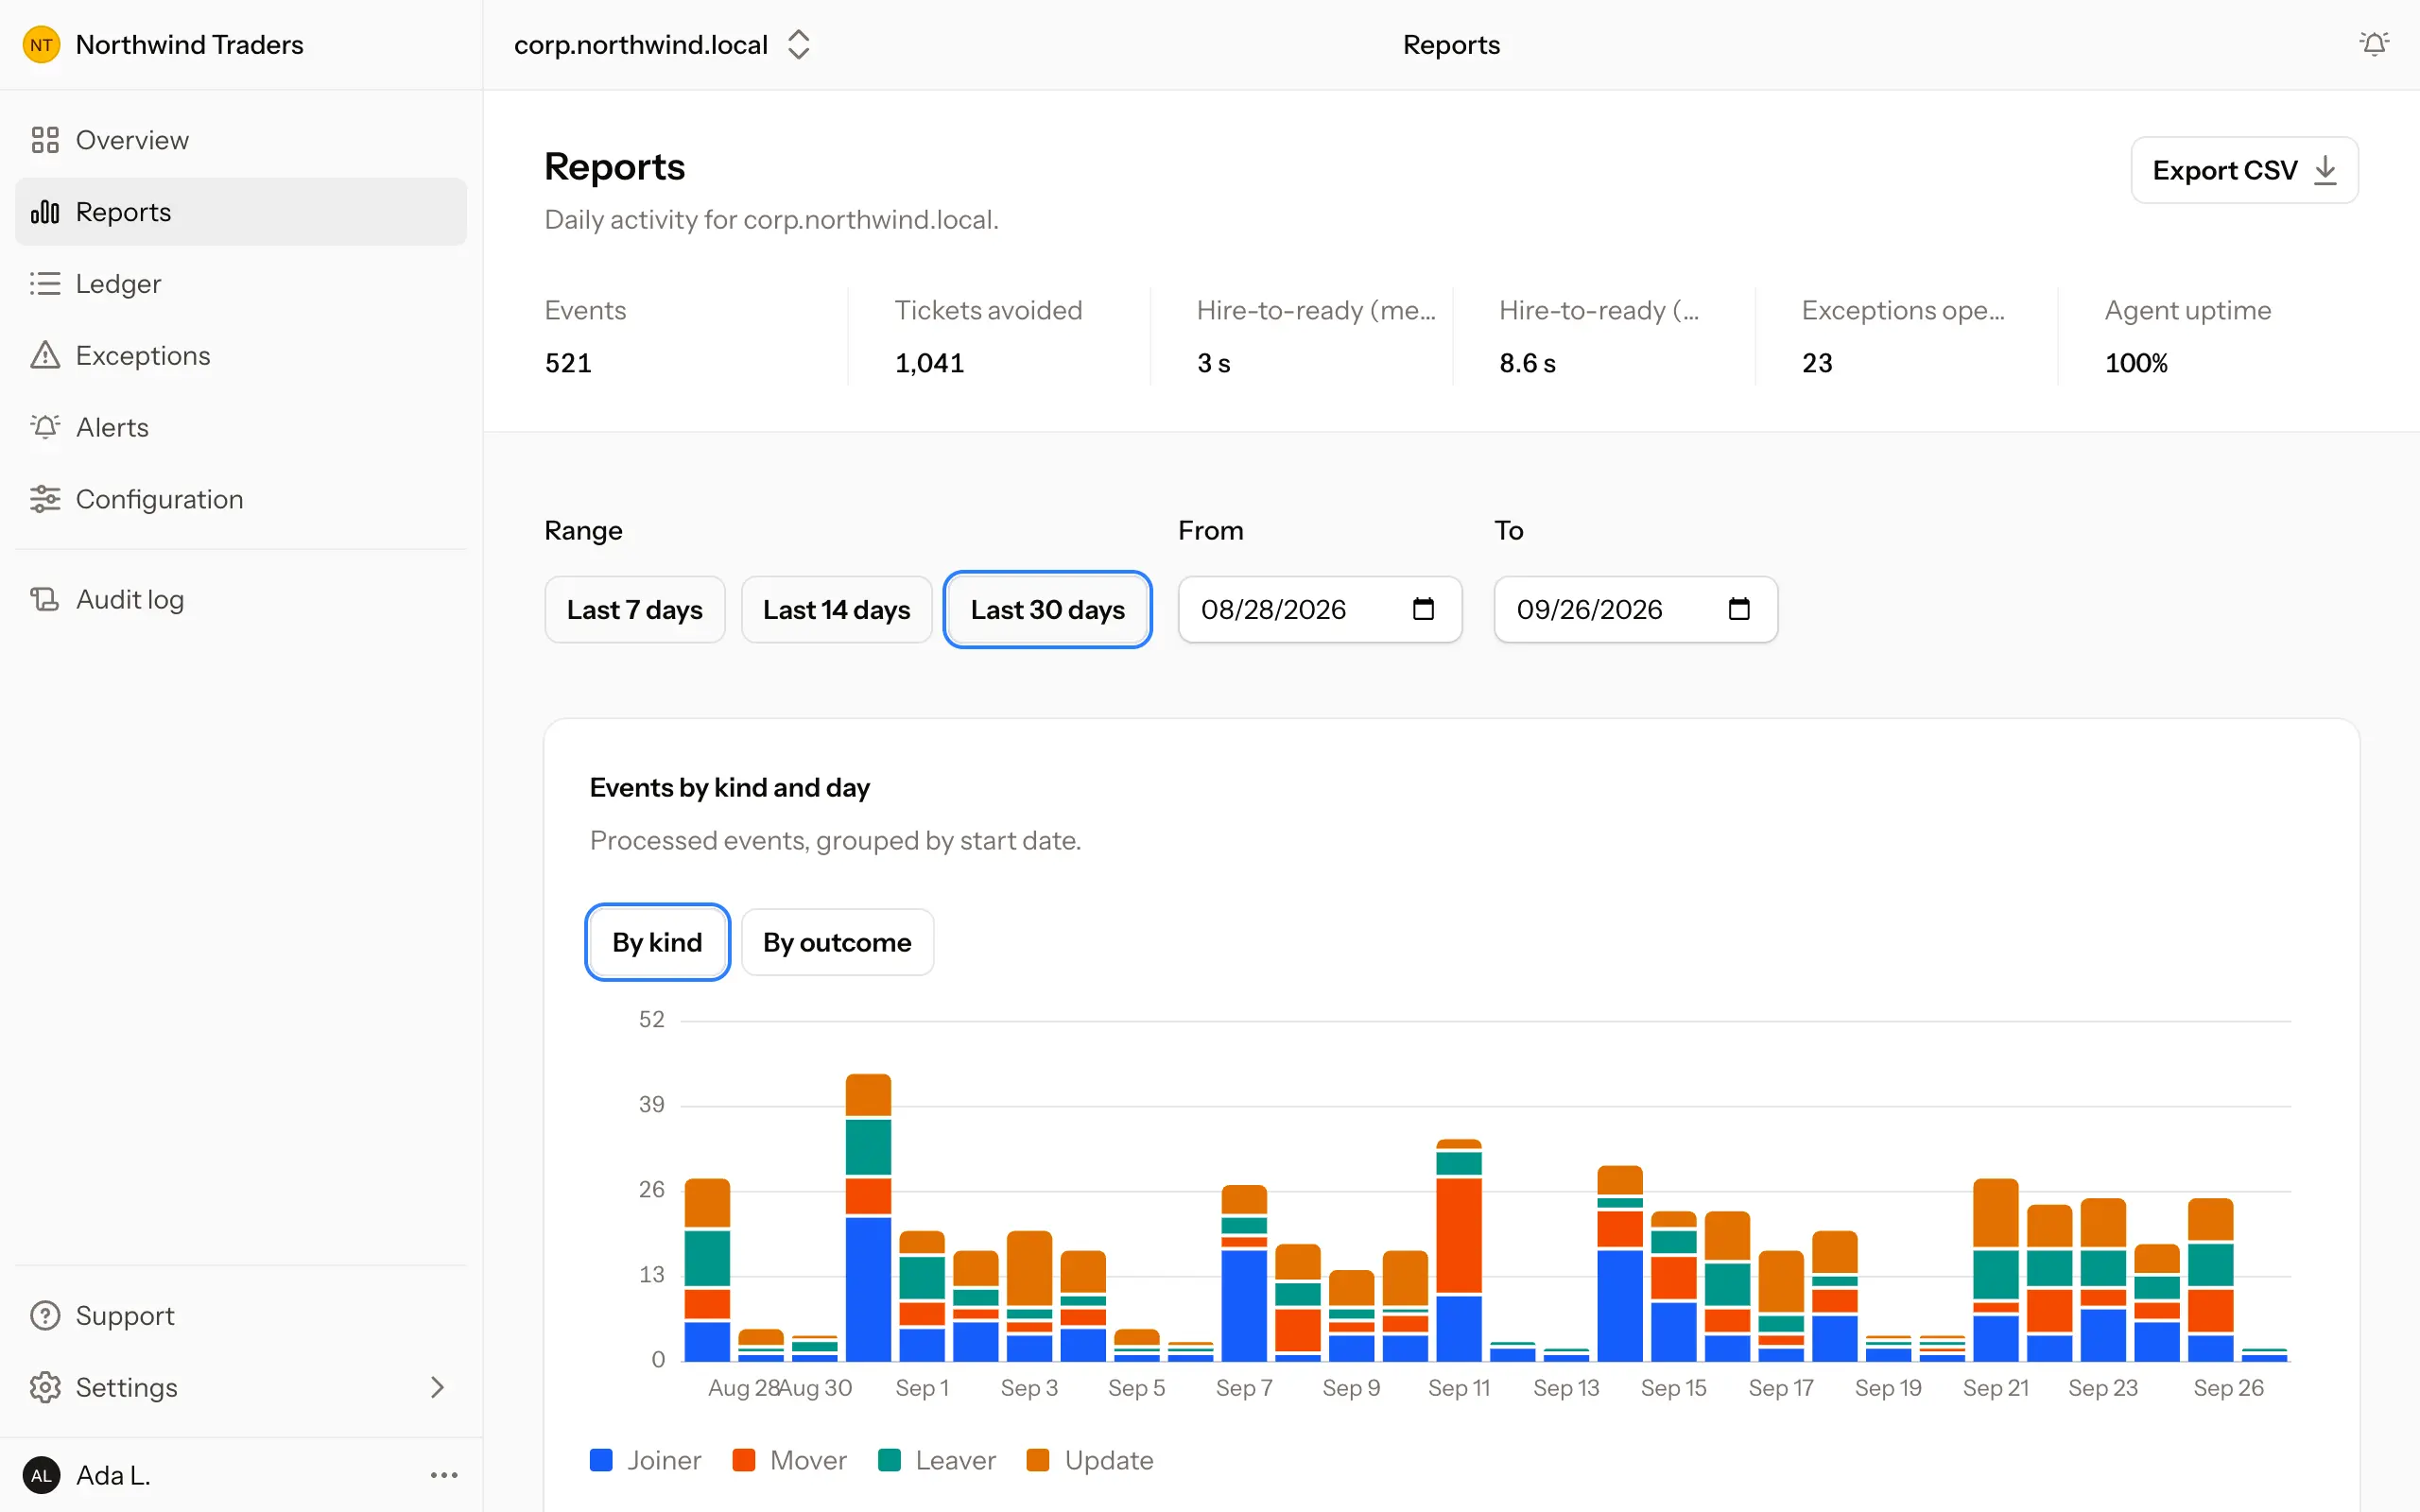This screenshot has width=2420, height=1512.
Task: Open the Alerts page
Action: coord(241,427)
